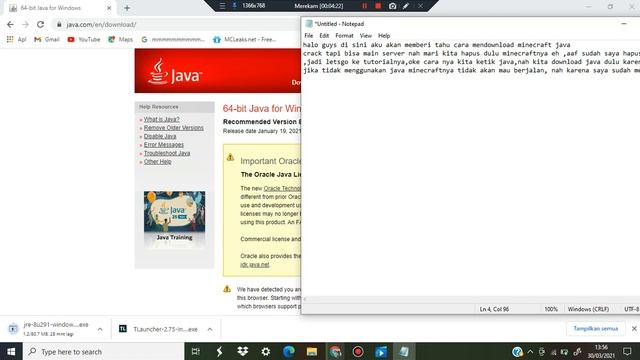Screen dimensions: 640x360
Task: Click the Java logo in the page header
Action: [175, 71]
